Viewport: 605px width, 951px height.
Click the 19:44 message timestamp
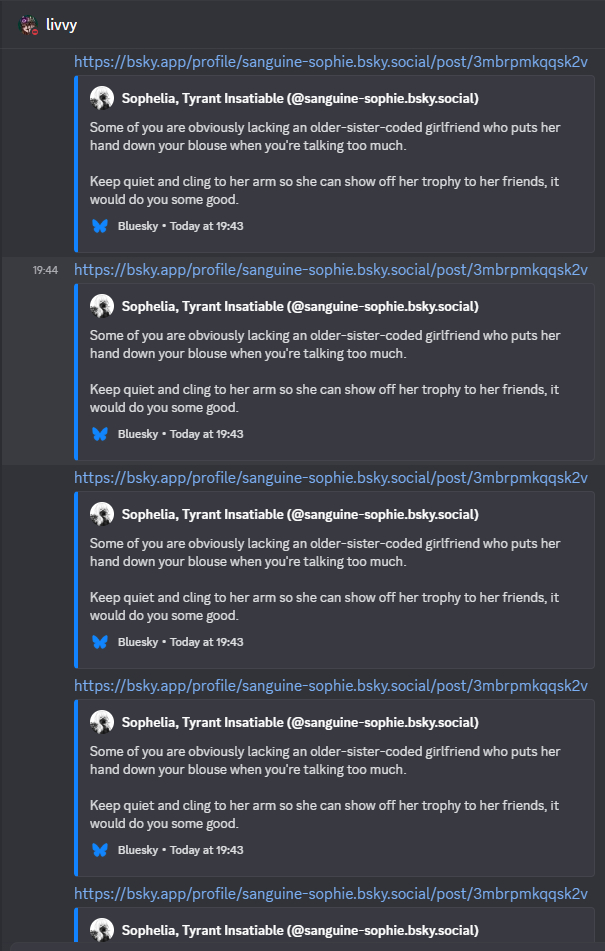[x=45, y=270]
